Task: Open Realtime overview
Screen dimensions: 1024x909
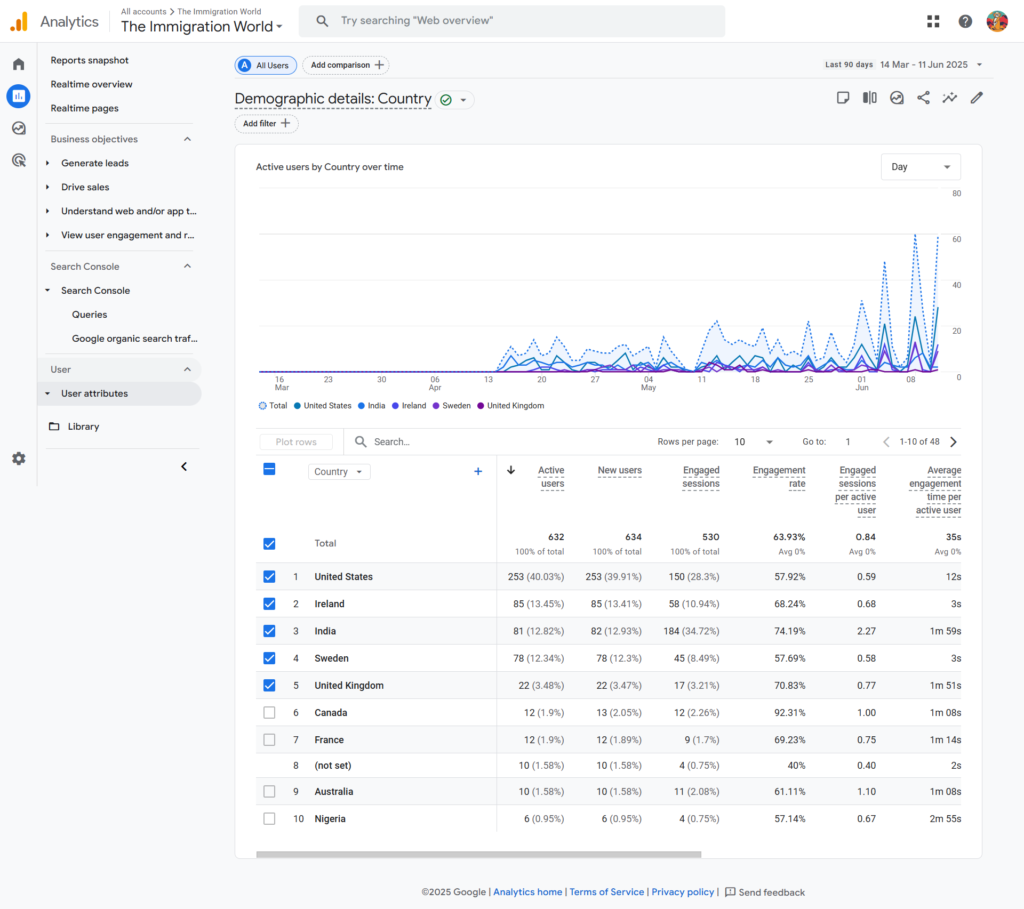Action: click(x=91, y=84)
